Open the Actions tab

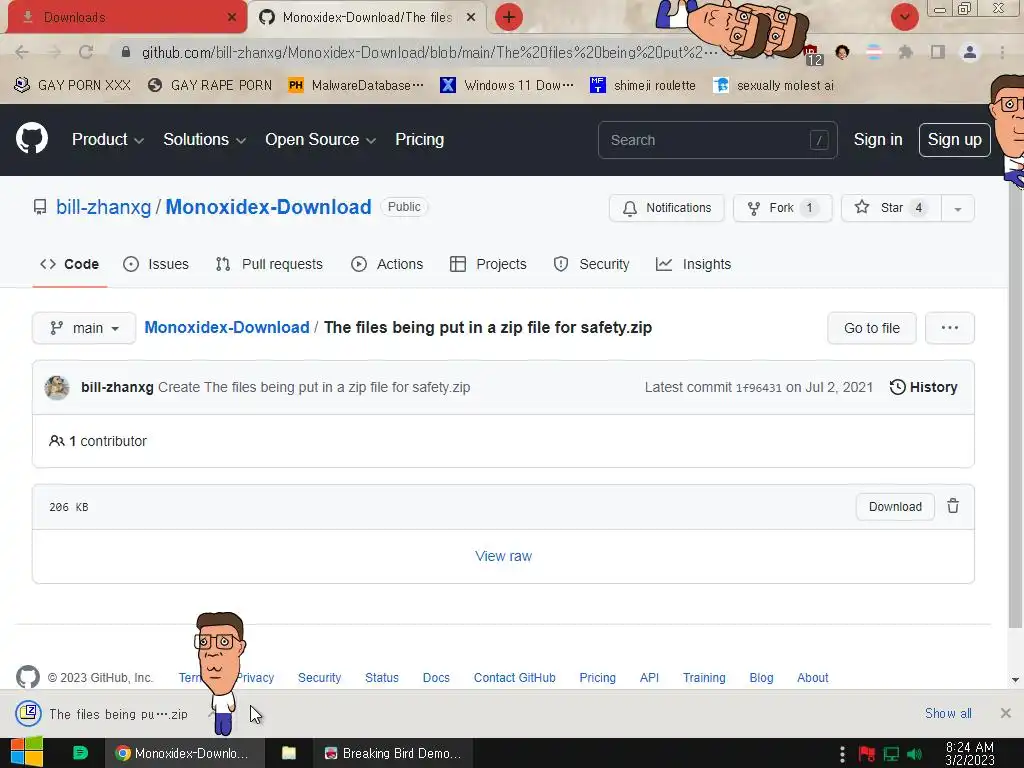[x=387, y=264]
